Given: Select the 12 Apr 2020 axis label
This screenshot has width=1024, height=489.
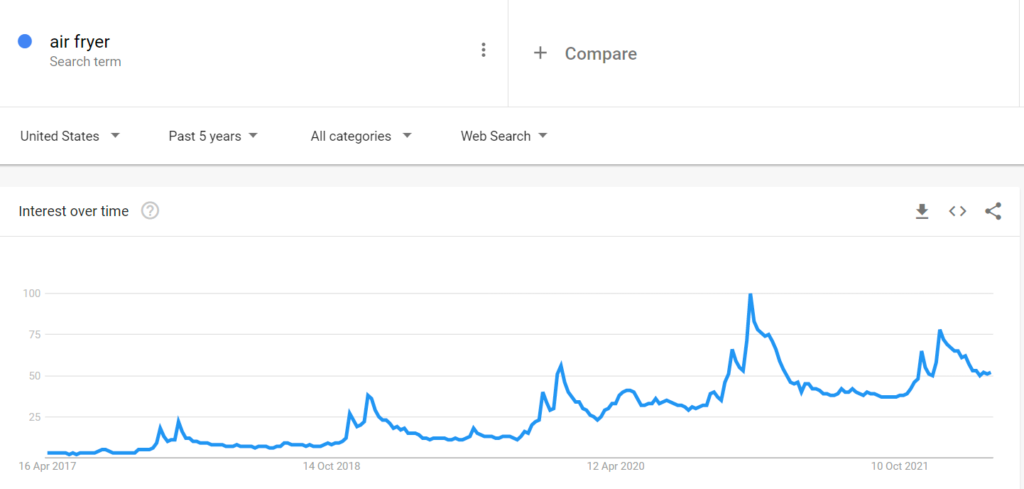Looking at the screenshot, I should [x=616, y=466].
